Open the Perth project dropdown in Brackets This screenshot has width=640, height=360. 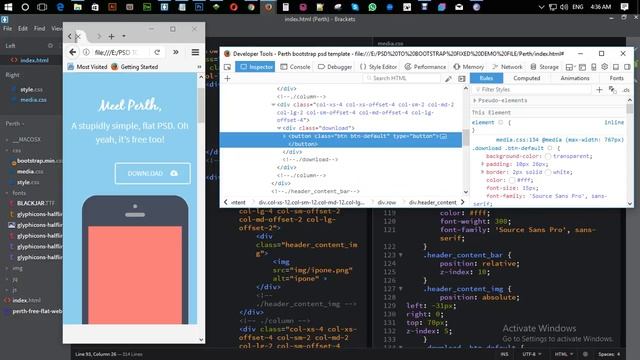coord(15,124)
